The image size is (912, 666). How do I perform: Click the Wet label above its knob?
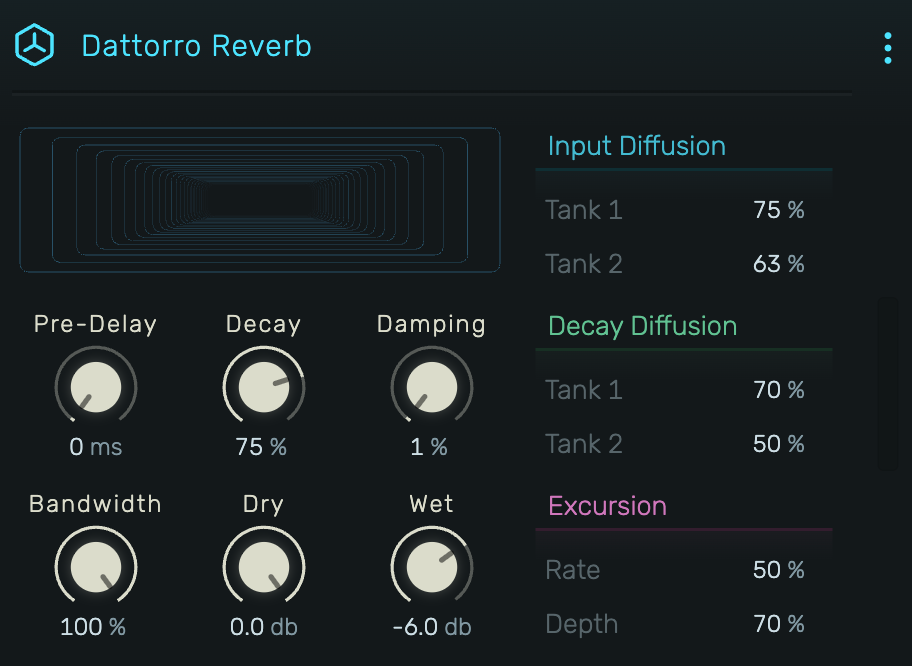point(431,504)
